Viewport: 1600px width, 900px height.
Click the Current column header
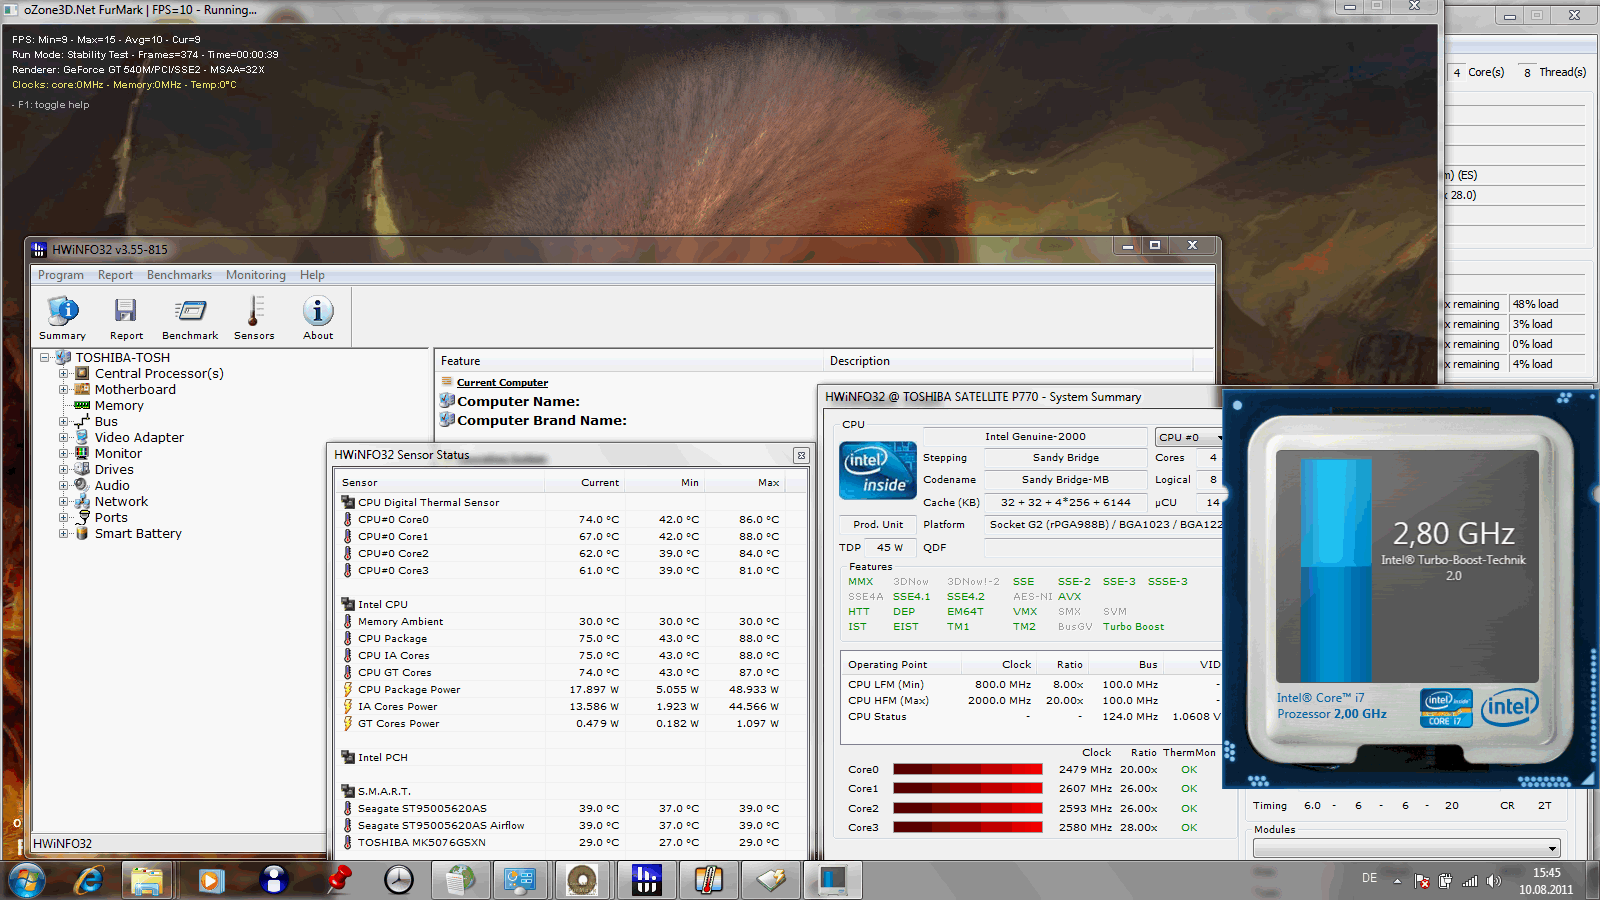[585, 482]
